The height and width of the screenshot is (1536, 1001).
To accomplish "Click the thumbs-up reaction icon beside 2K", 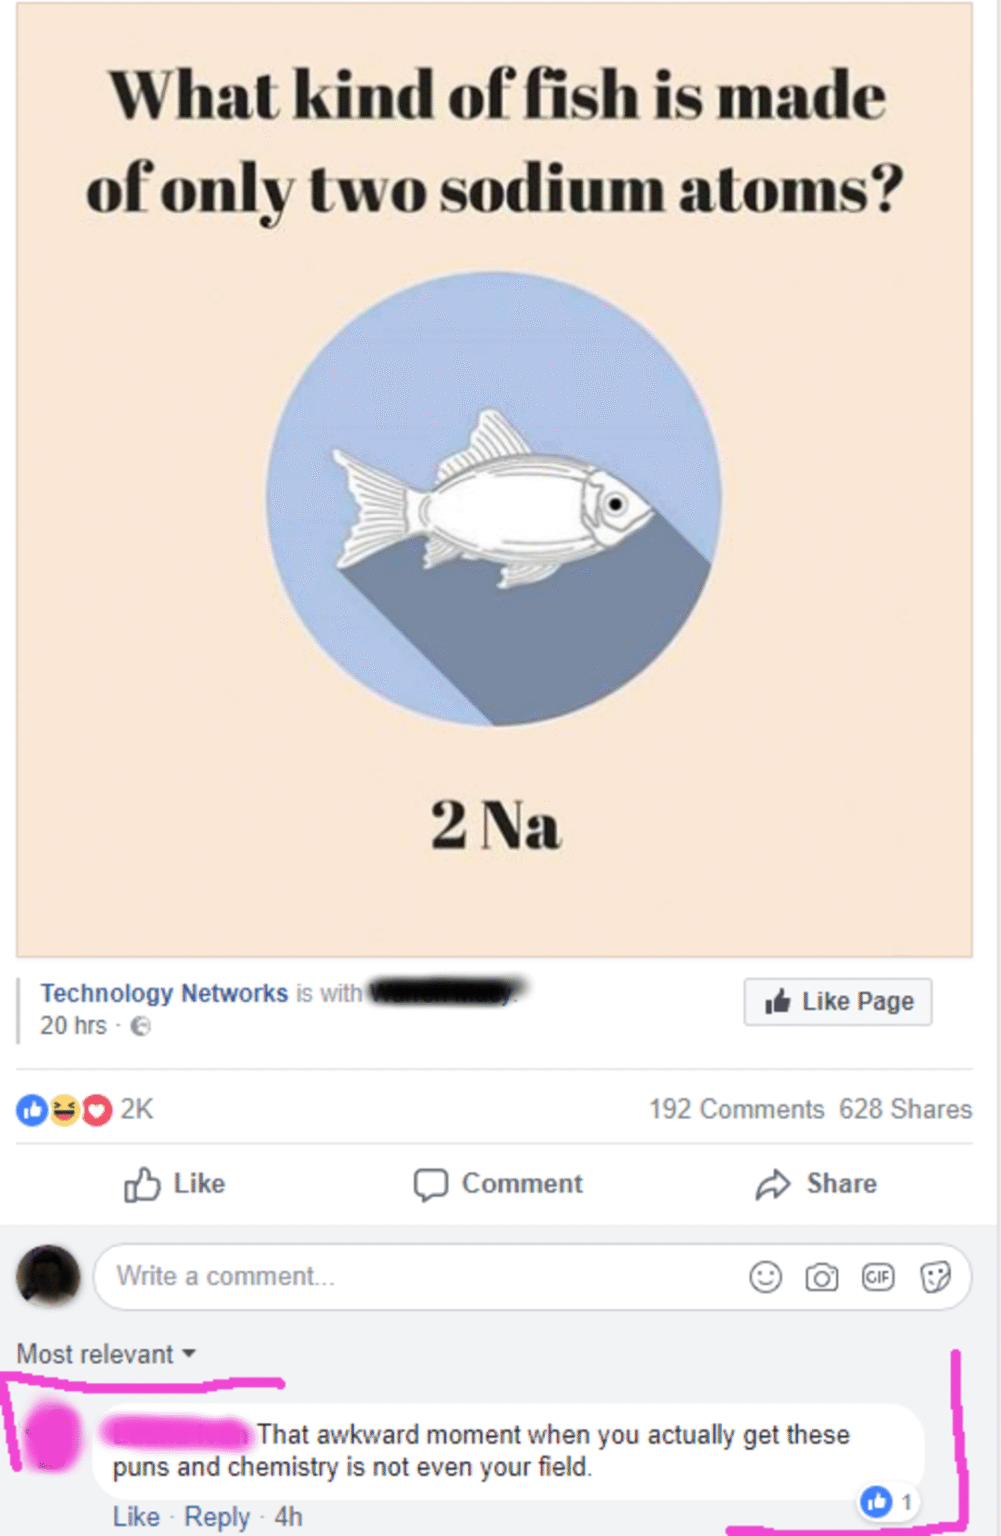I will tap(32, 1109).
